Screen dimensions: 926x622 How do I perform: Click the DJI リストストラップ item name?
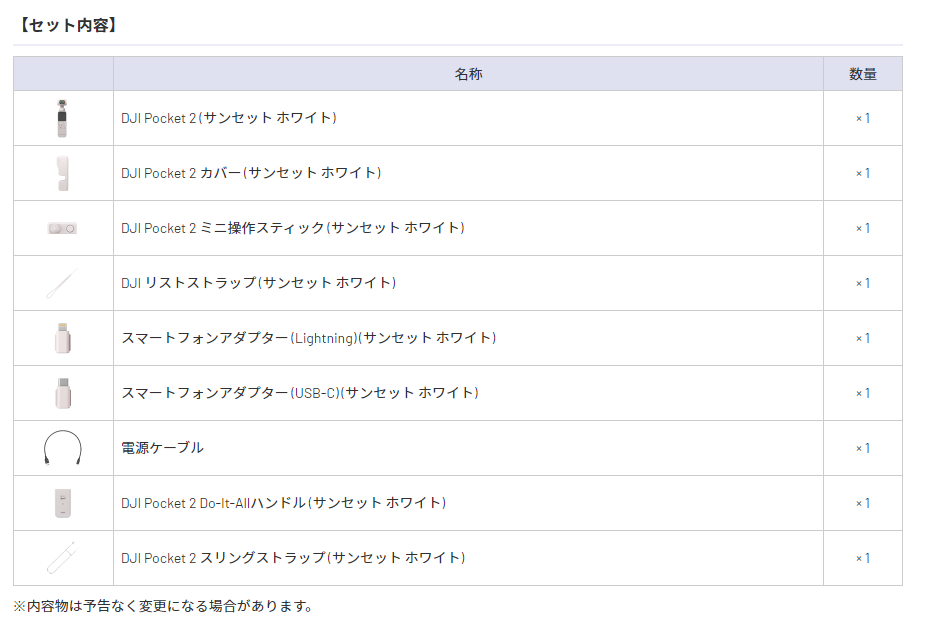click(258, 283)
